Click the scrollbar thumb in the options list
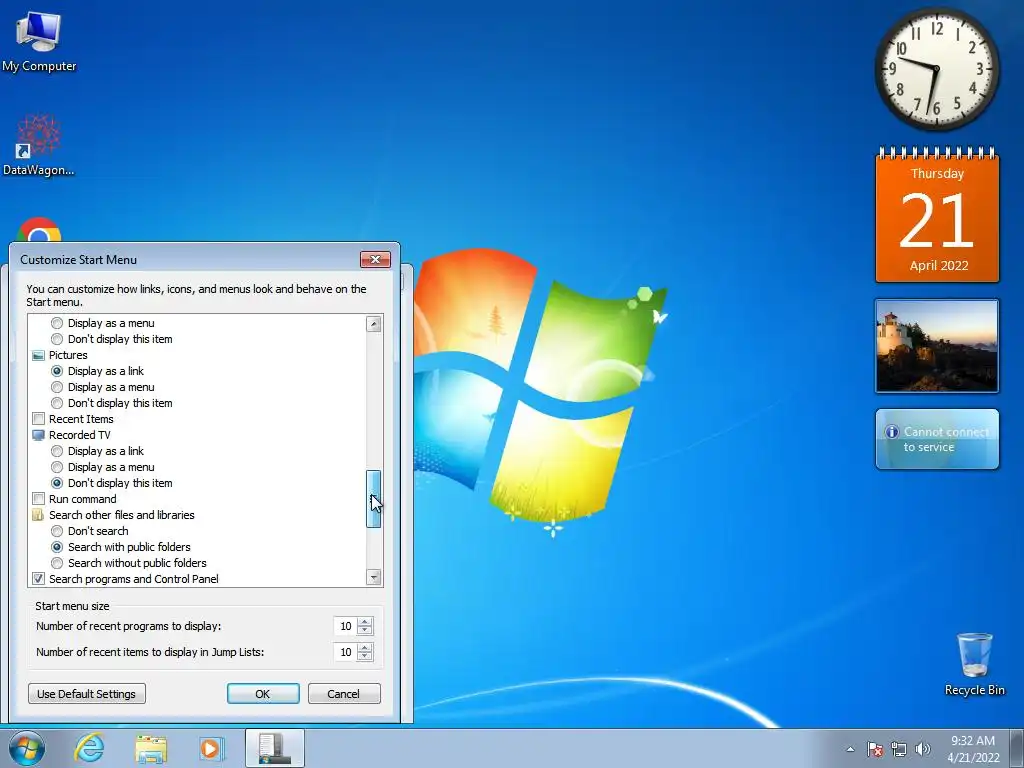Image resolution: width=1024 pixels, height=768 pixels. [374, 499]
